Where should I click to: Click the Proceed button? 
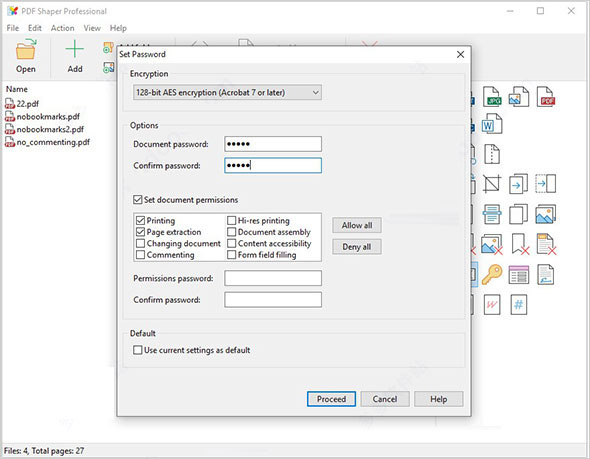point(331,399)
